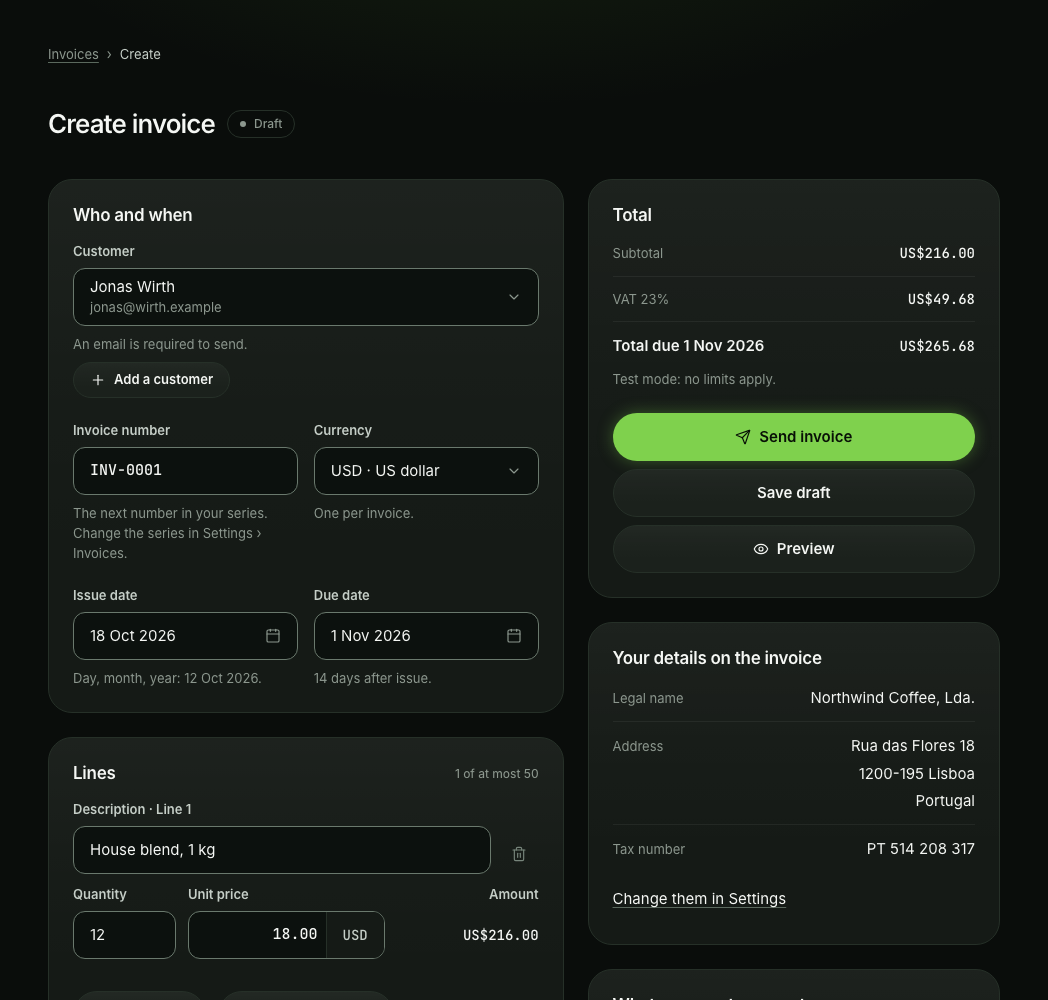
Task: Click 'Day, month, year: 12 Oct 2026.' hint
Action: (x=167, y=678)
